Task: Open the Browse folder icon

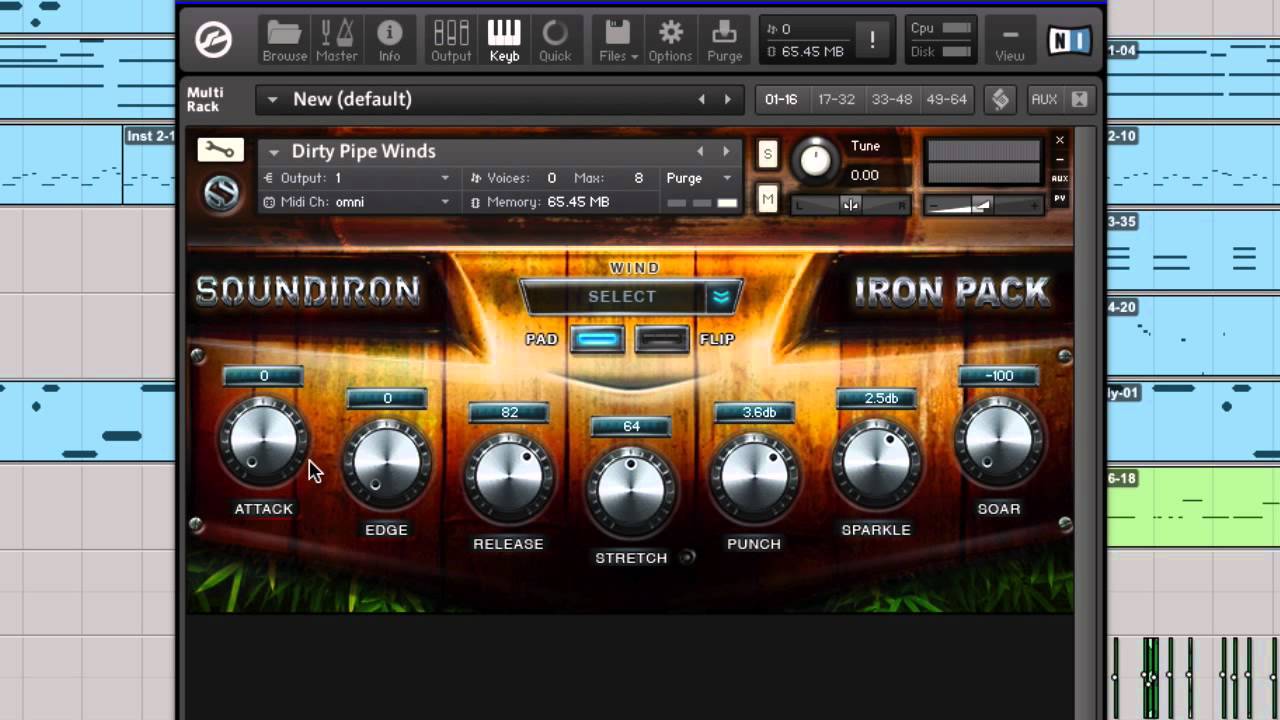Action: (x=284, y=41)
